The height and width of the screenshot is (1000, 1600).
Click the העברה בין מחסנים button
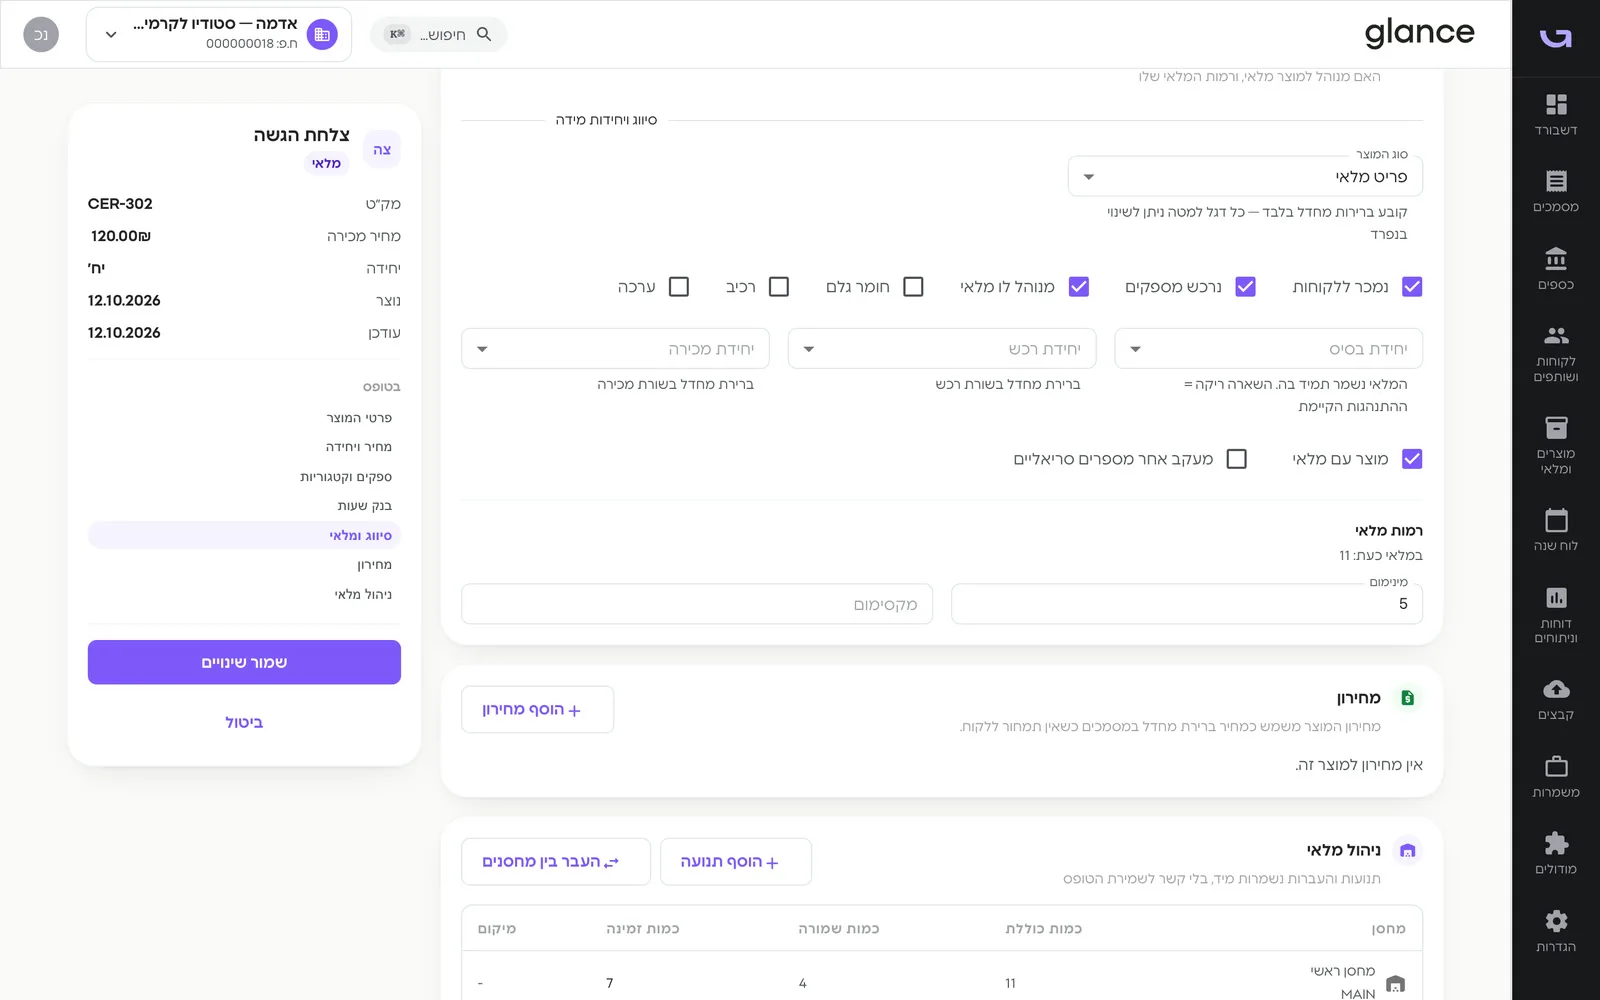click(x=556, y=862)
